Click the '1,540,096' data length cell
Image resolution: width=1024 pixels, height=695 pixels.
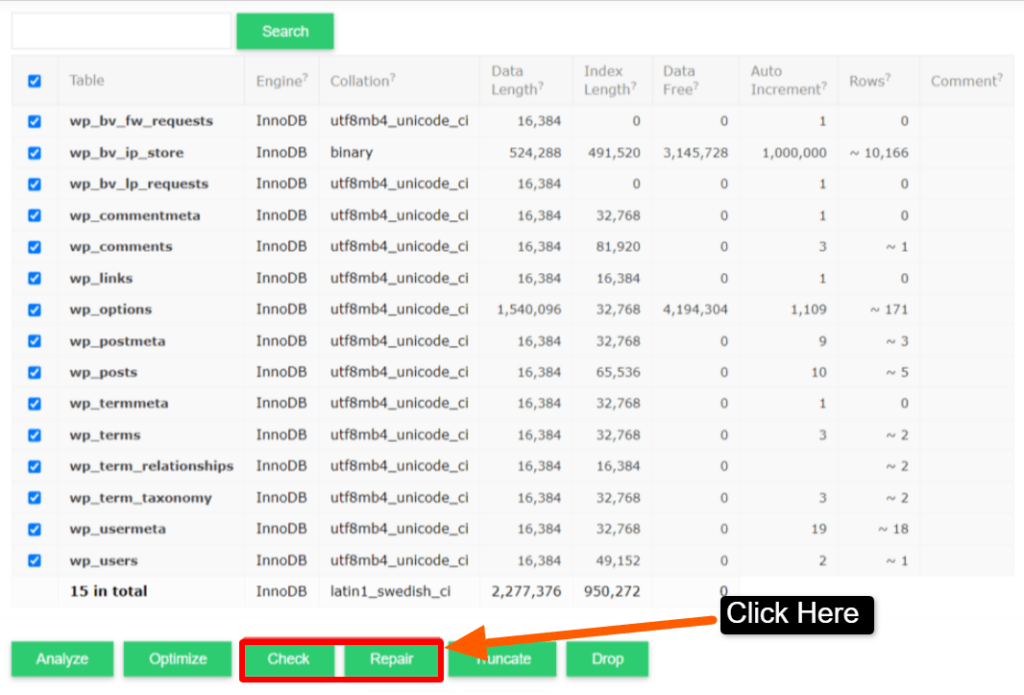click(529, 310)
